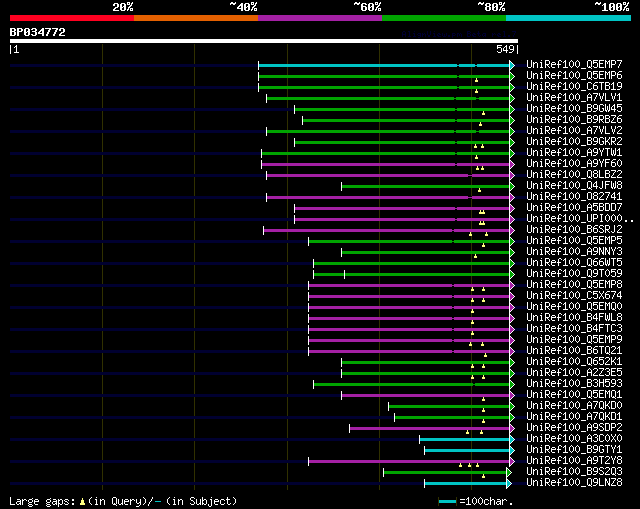
Task: Select the UniRef100_Q5EMP9 label
Action: pyautogui.click(x=574, y=340)
